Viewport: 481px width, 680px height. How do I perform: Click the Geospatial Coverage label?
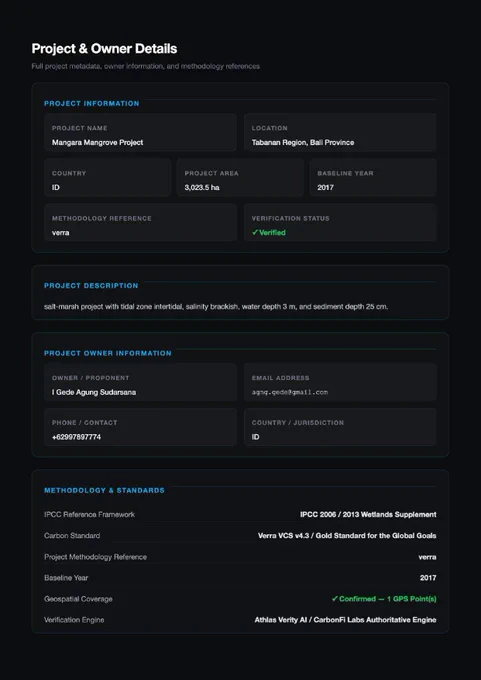(x=78, y=599)
